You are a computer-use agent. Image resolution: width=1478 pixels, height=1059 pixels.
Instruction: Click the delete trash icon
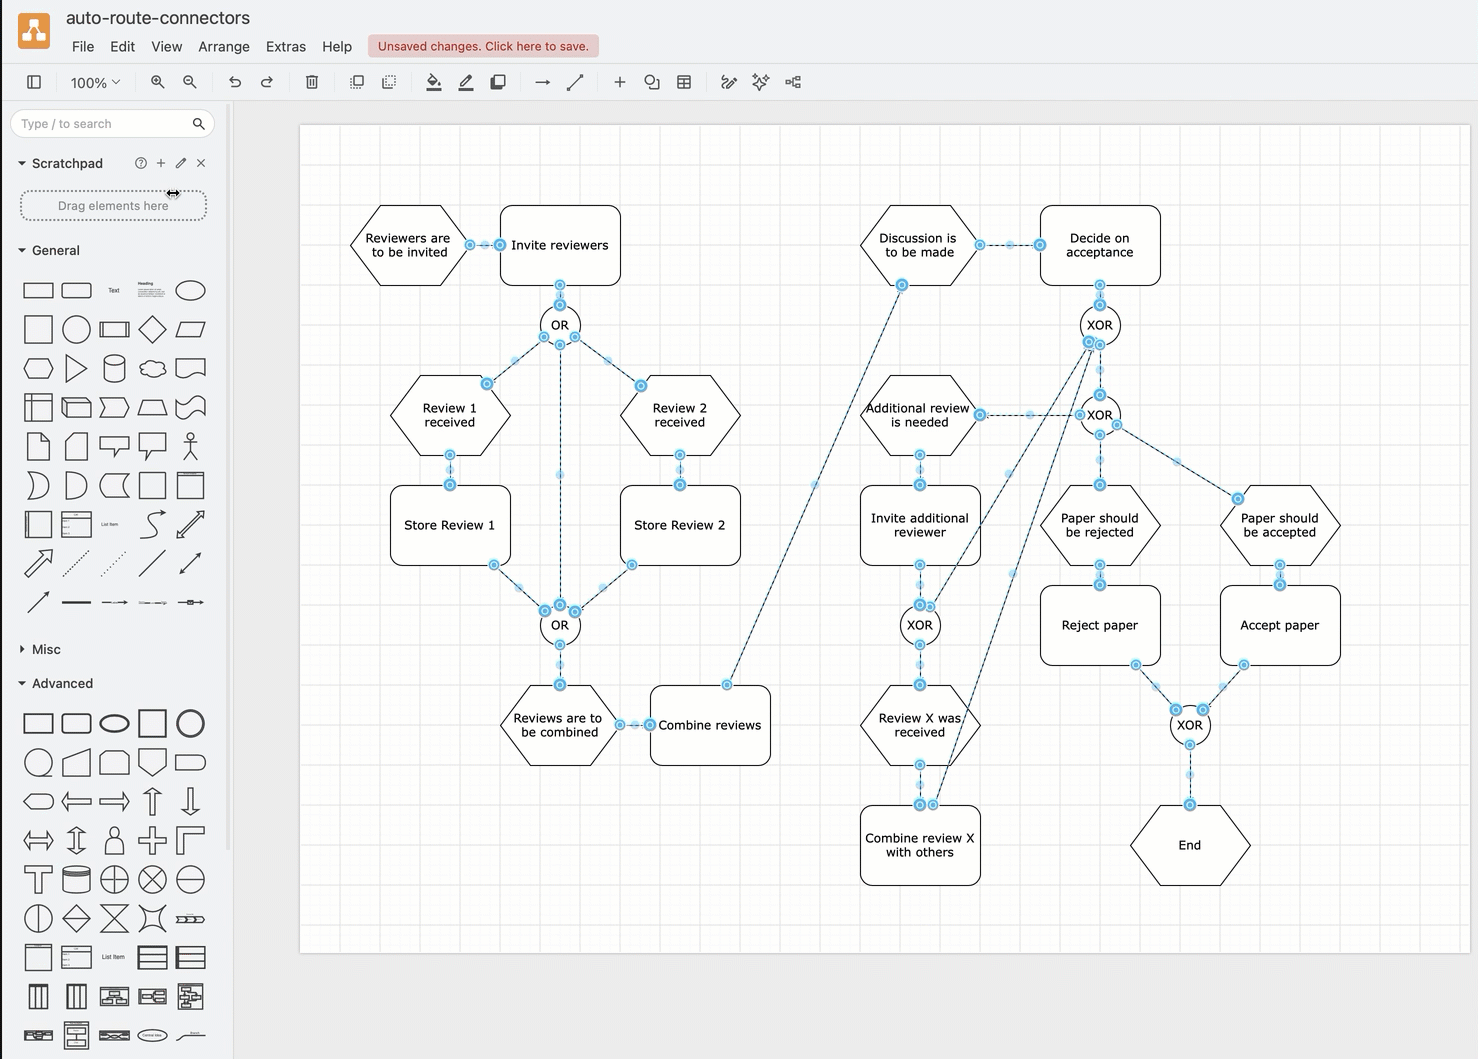pos(312,82)
